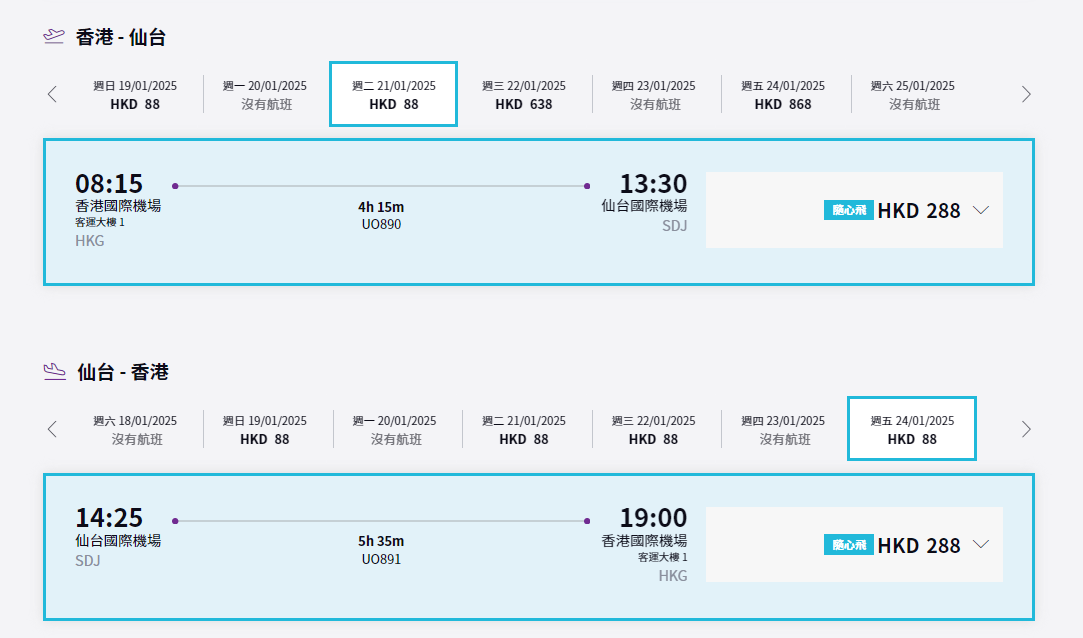Expand fare details for the 14:25 flight
Image resolution: width=1083 pixels, height=638 pixels.
981,545
